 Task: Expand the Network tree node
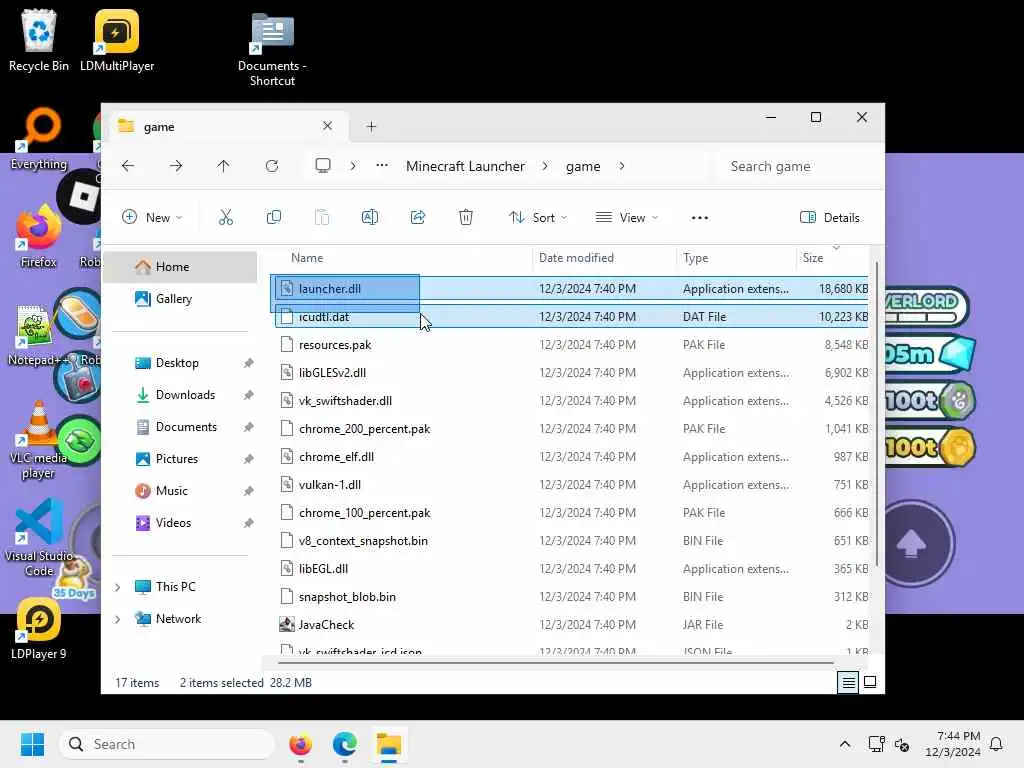[x=118, y=619]
